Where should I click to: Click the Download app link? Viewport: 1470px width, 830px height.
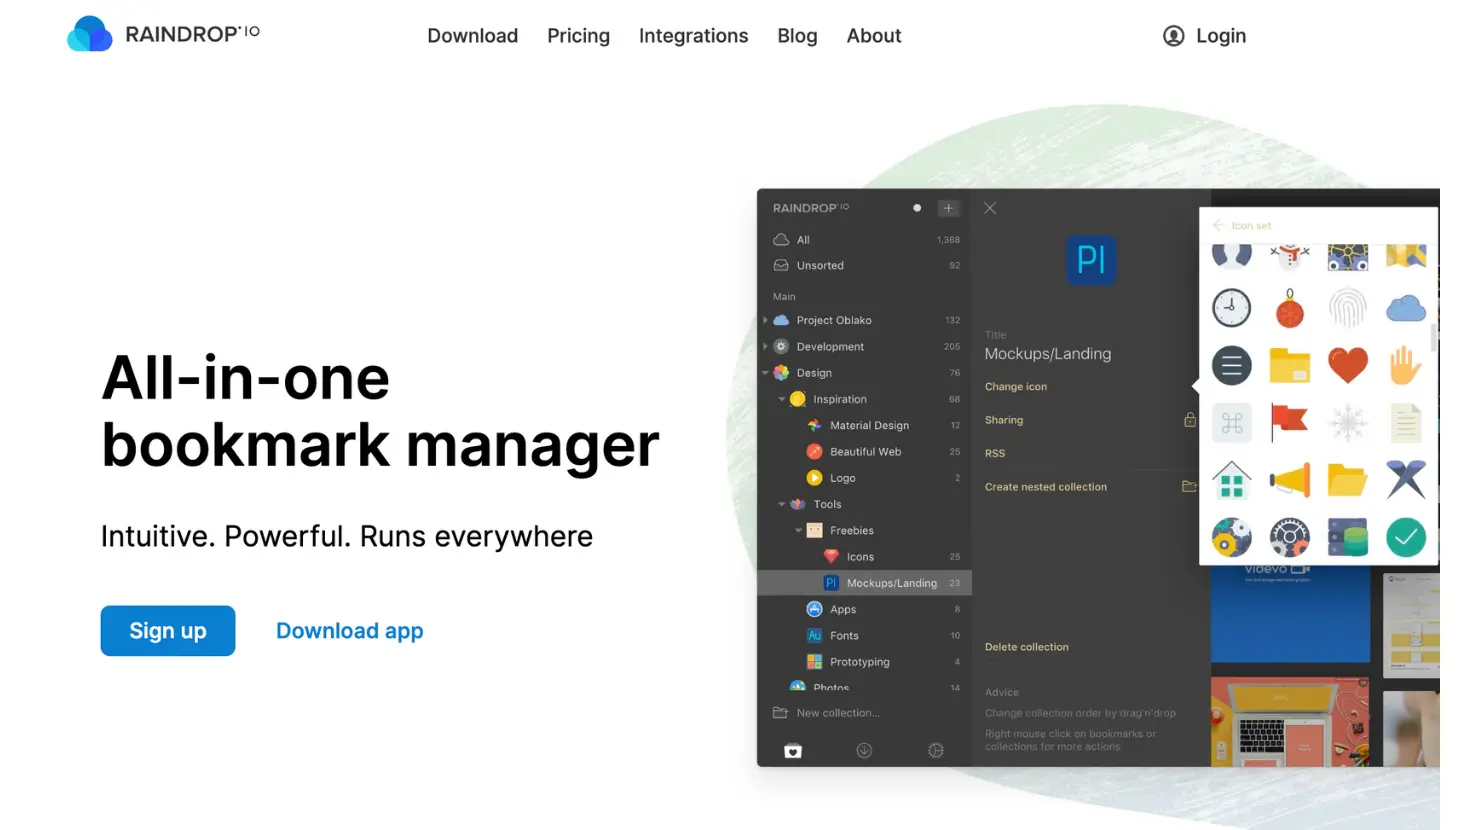pyautogui.click(x=349, y=631)
